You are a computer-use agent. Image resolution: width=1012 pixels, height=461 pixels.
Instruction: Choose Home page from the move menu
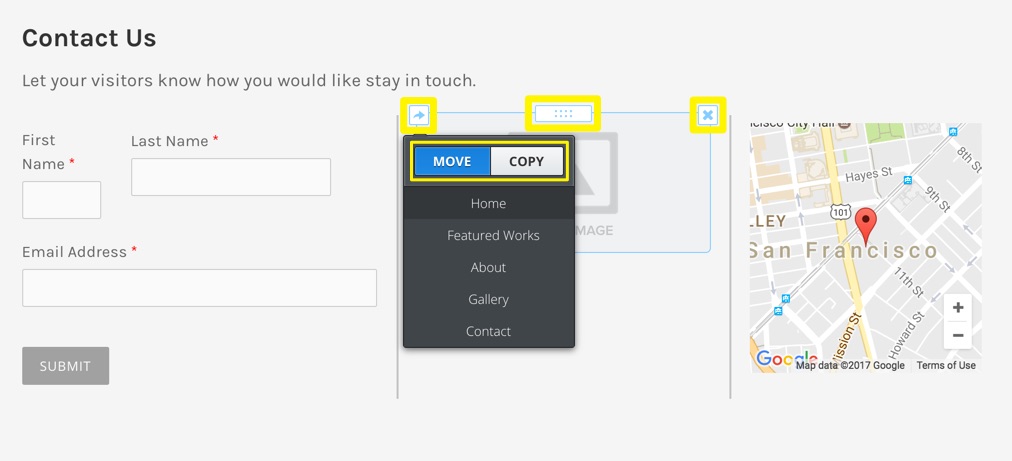coord(489,203)
